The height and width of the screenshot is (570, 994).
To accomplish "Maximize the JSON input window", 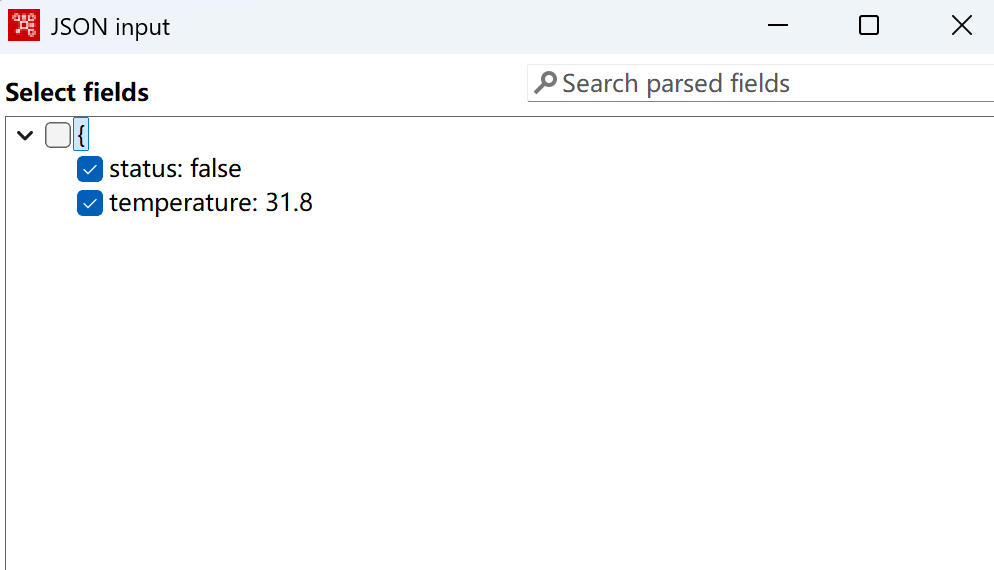I will [x=868, y=25].
